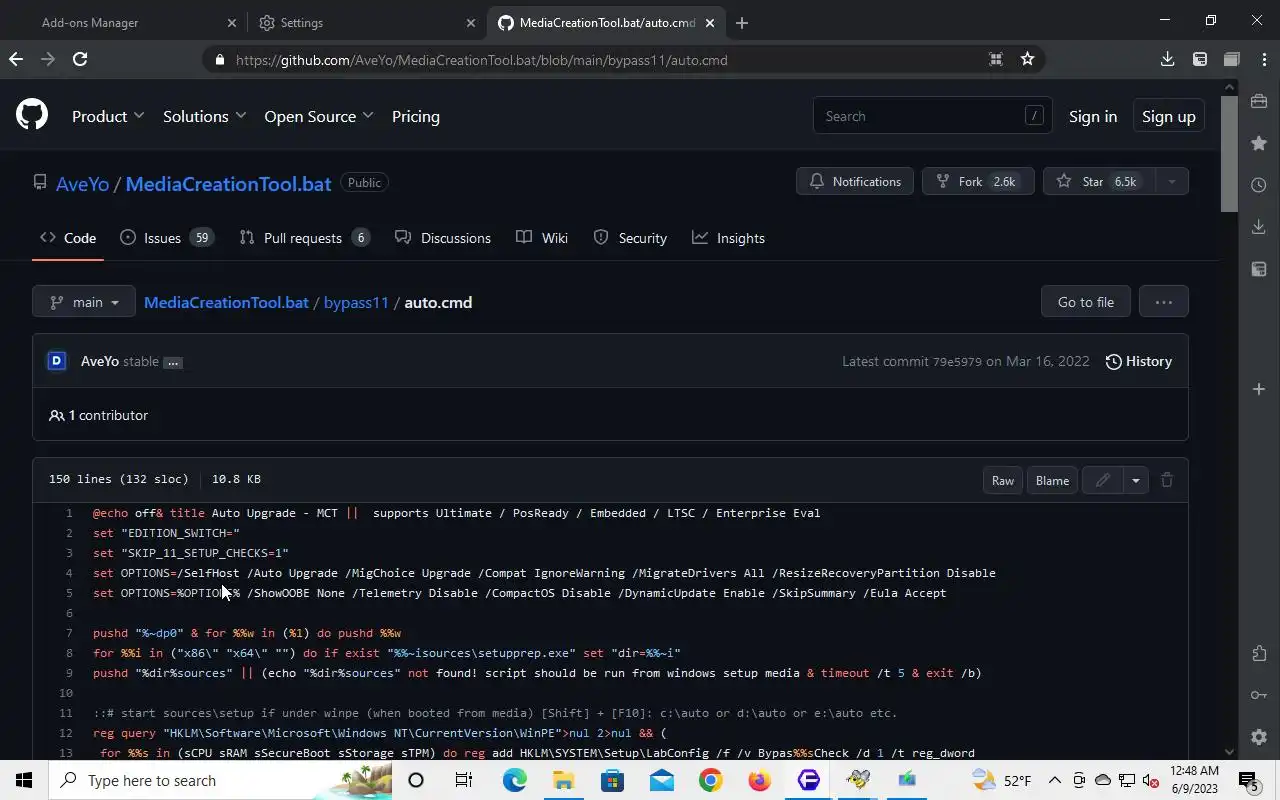Close the Add-ons Manager tab

[232, 22]
